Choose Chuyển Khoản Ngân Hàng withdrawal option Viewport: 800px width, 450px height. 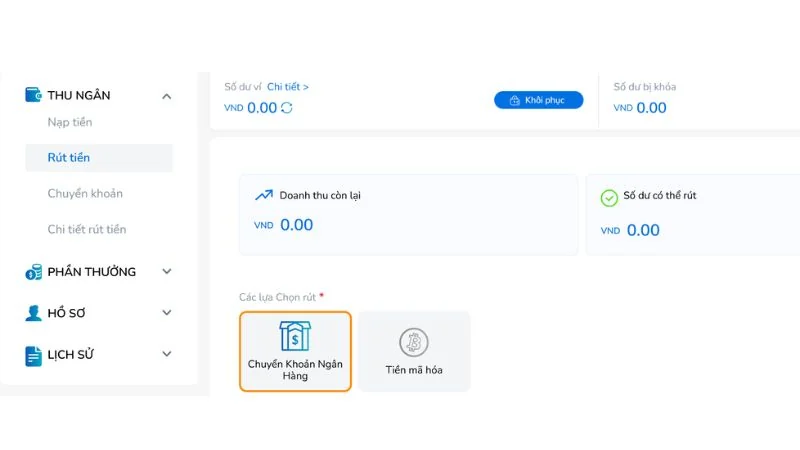tap(295, 352)
